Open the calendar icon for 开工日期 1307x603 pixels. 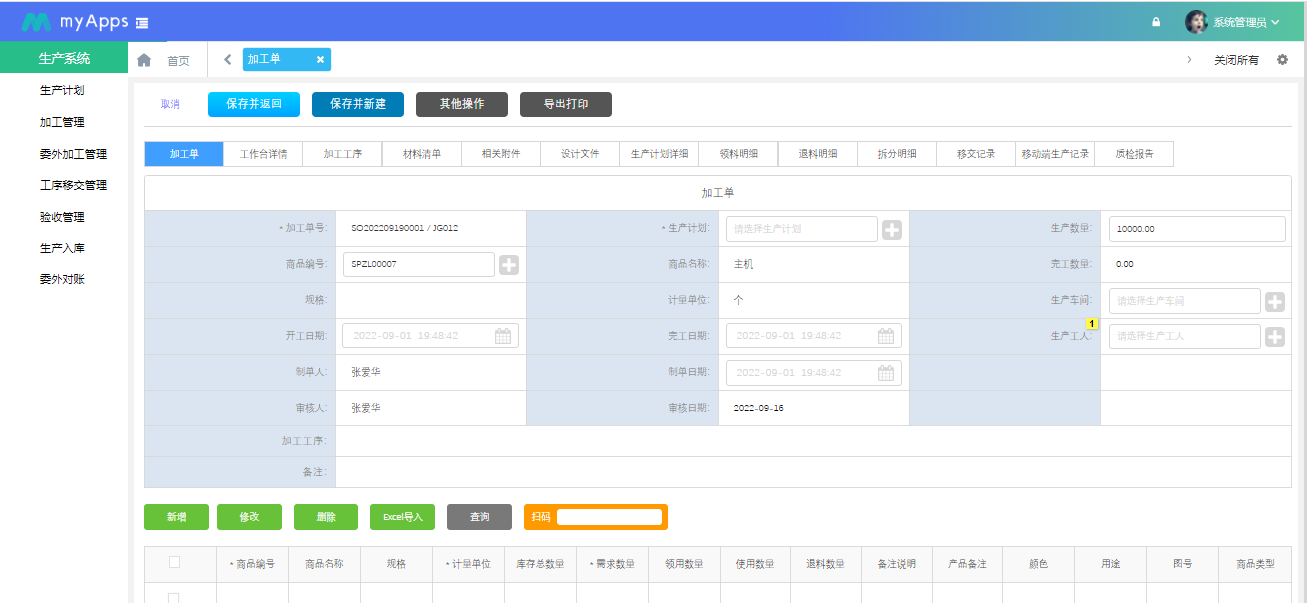coord(503,336)
